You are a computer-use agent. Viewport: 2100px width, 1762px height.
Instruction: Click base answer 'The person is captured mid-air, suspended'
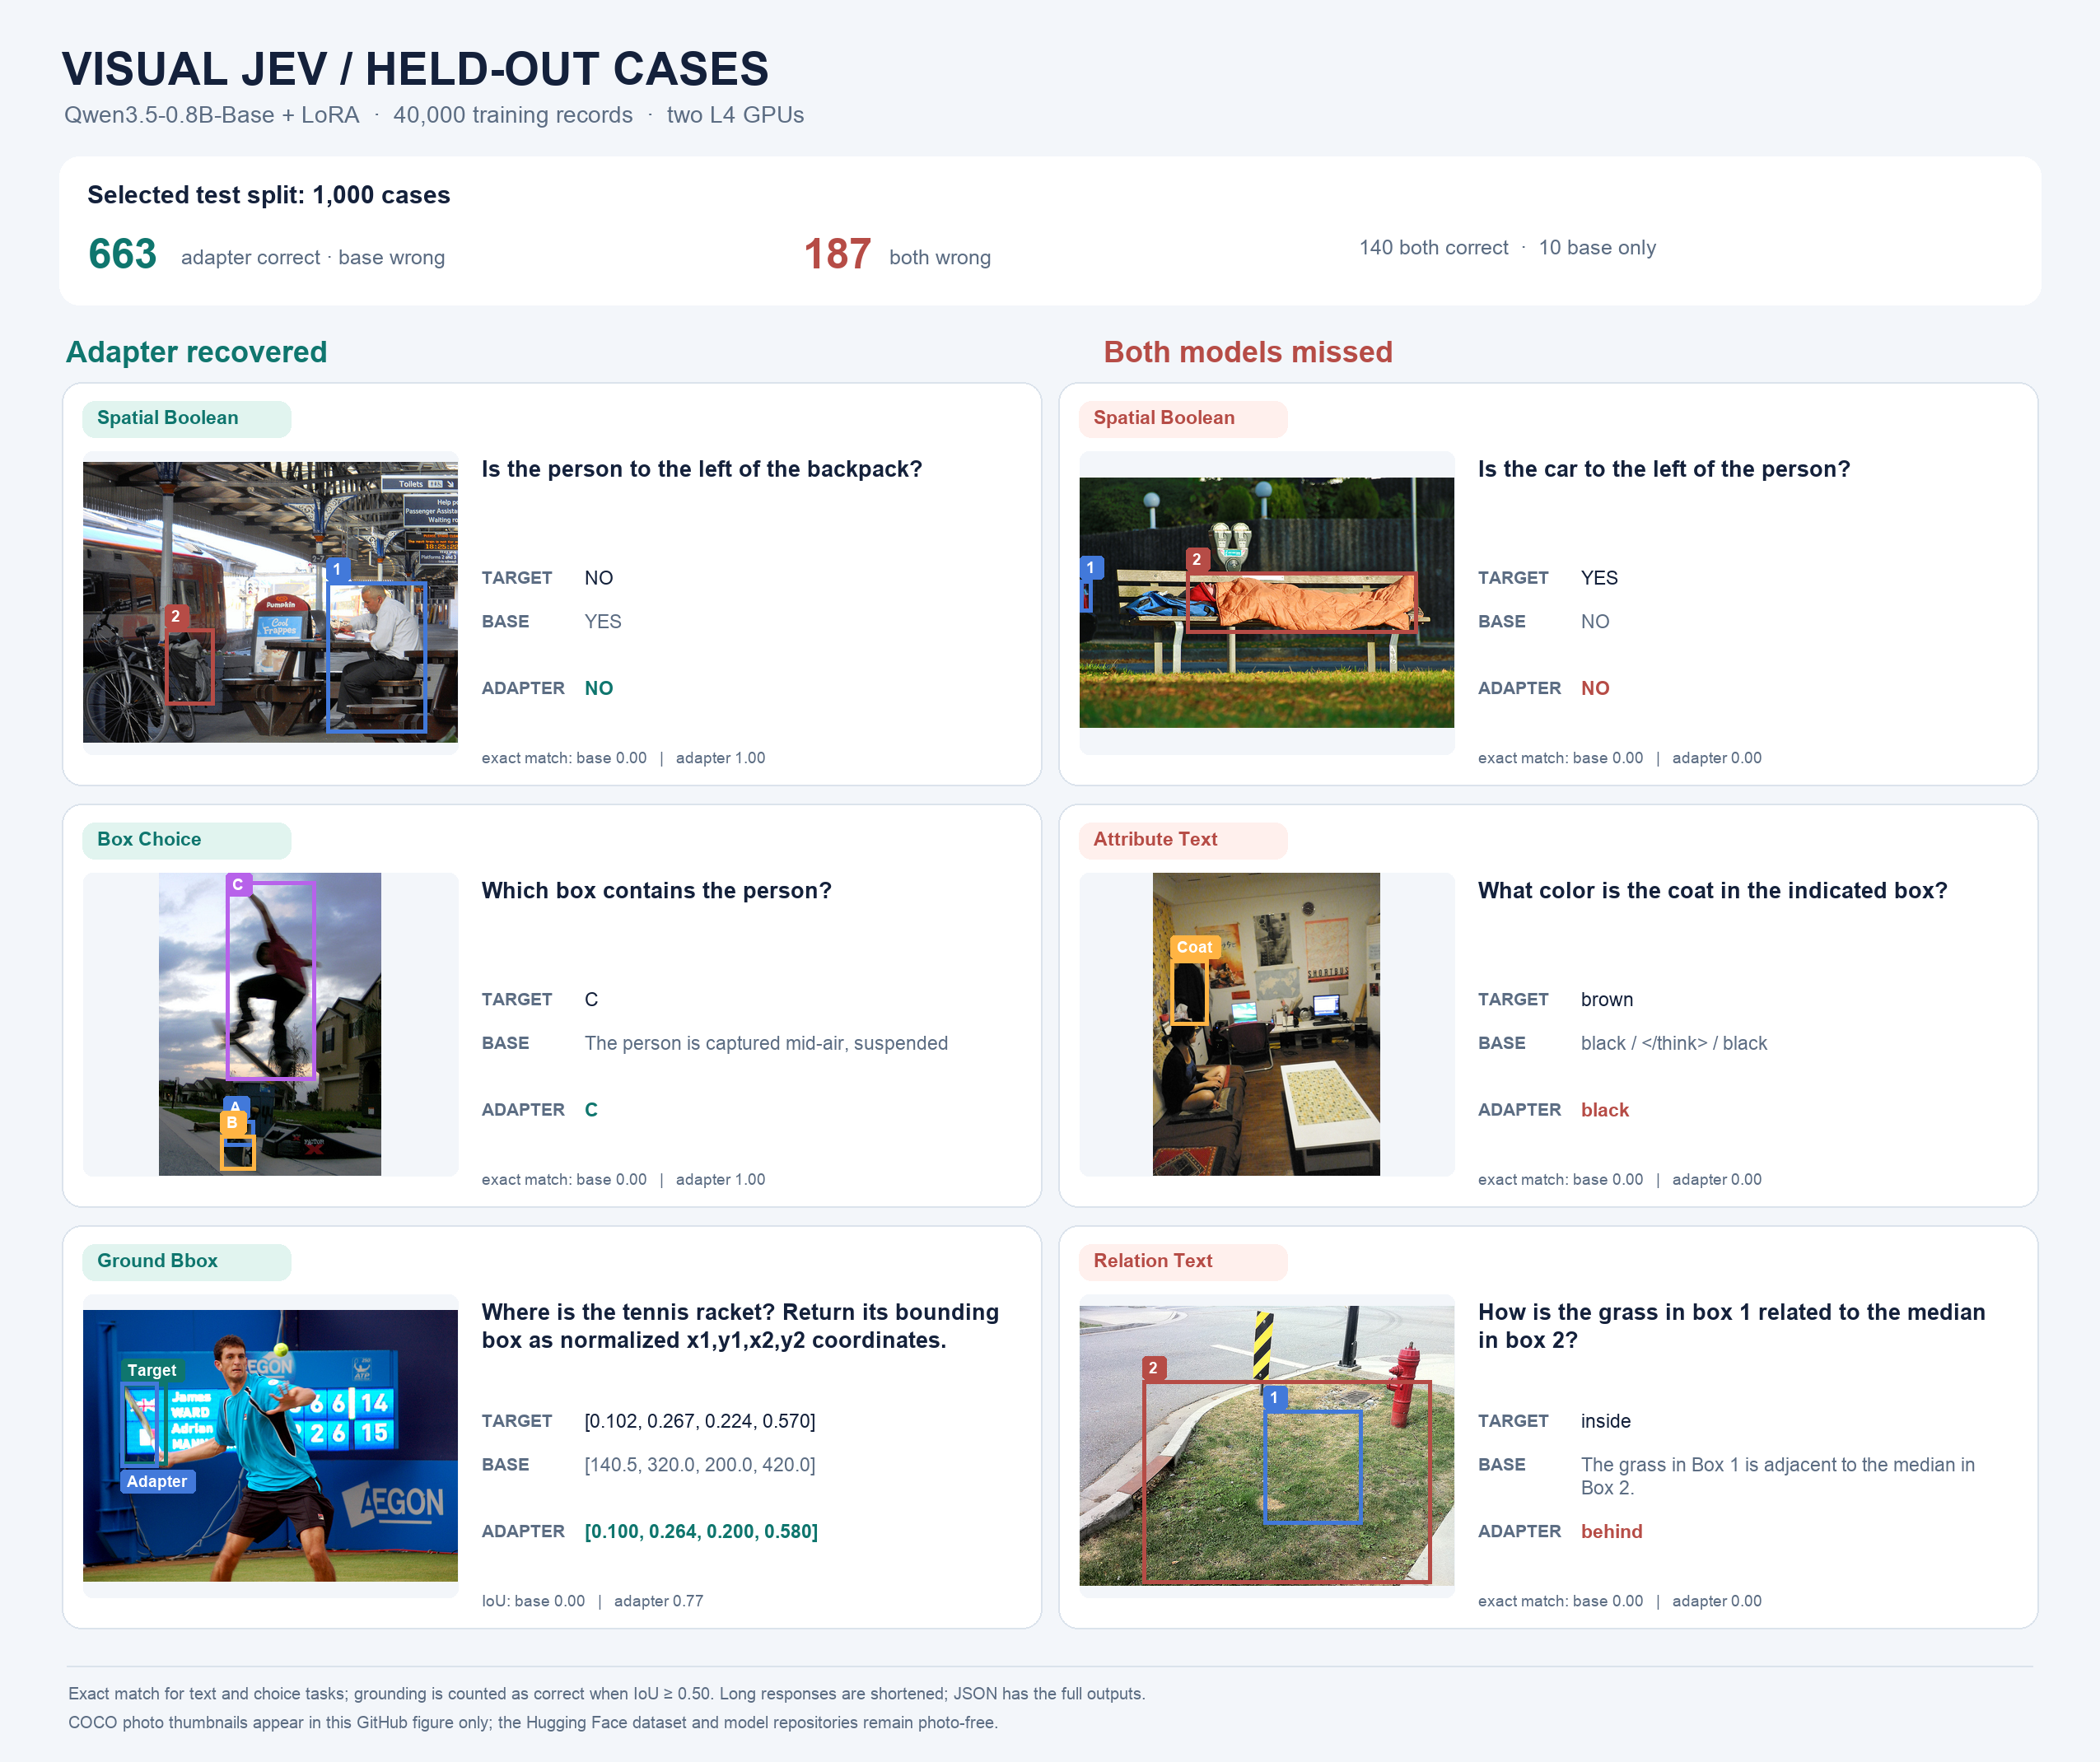point(766,1043)
